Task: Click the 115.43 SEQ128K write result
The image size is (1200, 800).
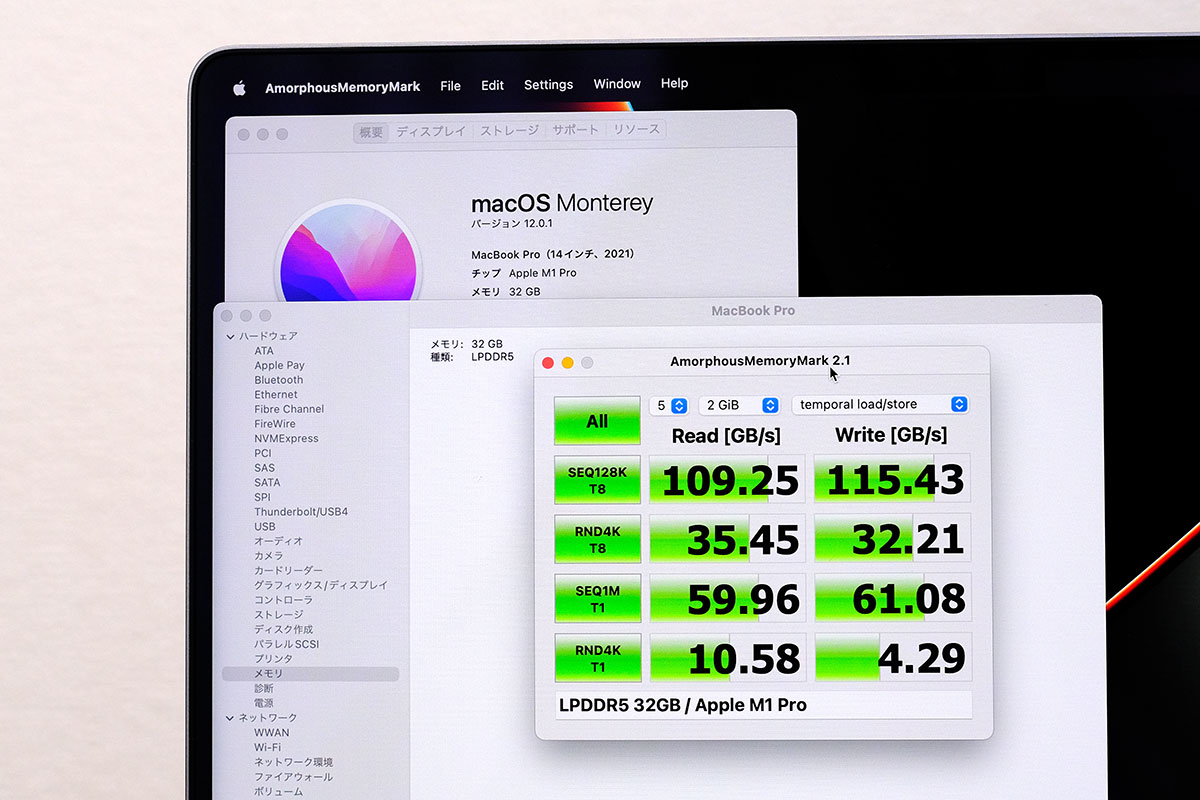Action: 892,479
